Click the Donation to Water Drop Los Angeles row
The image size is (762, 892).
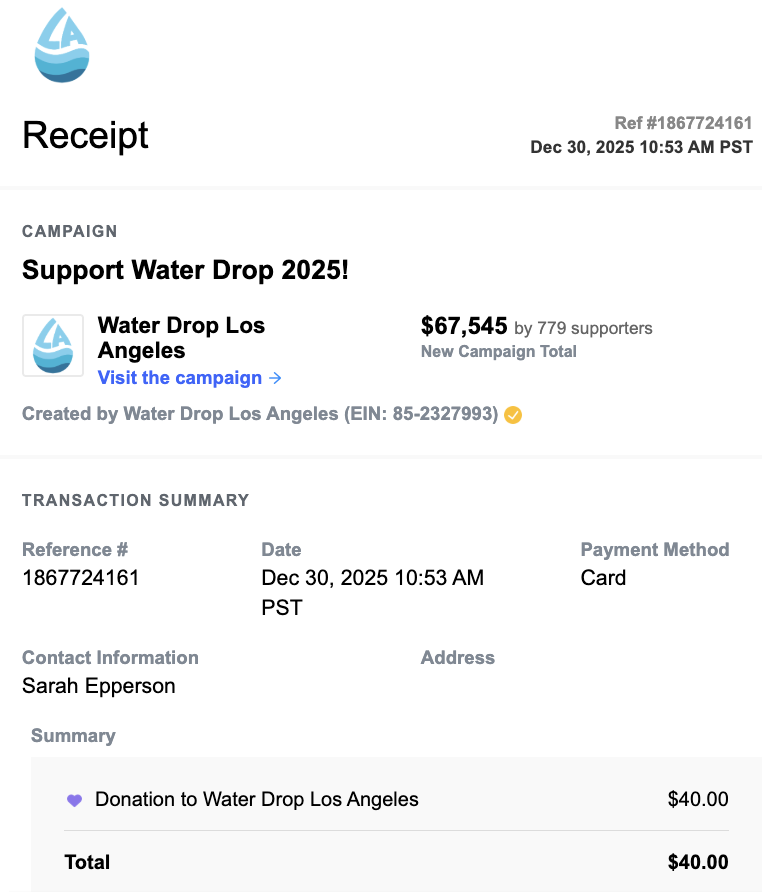257,800
